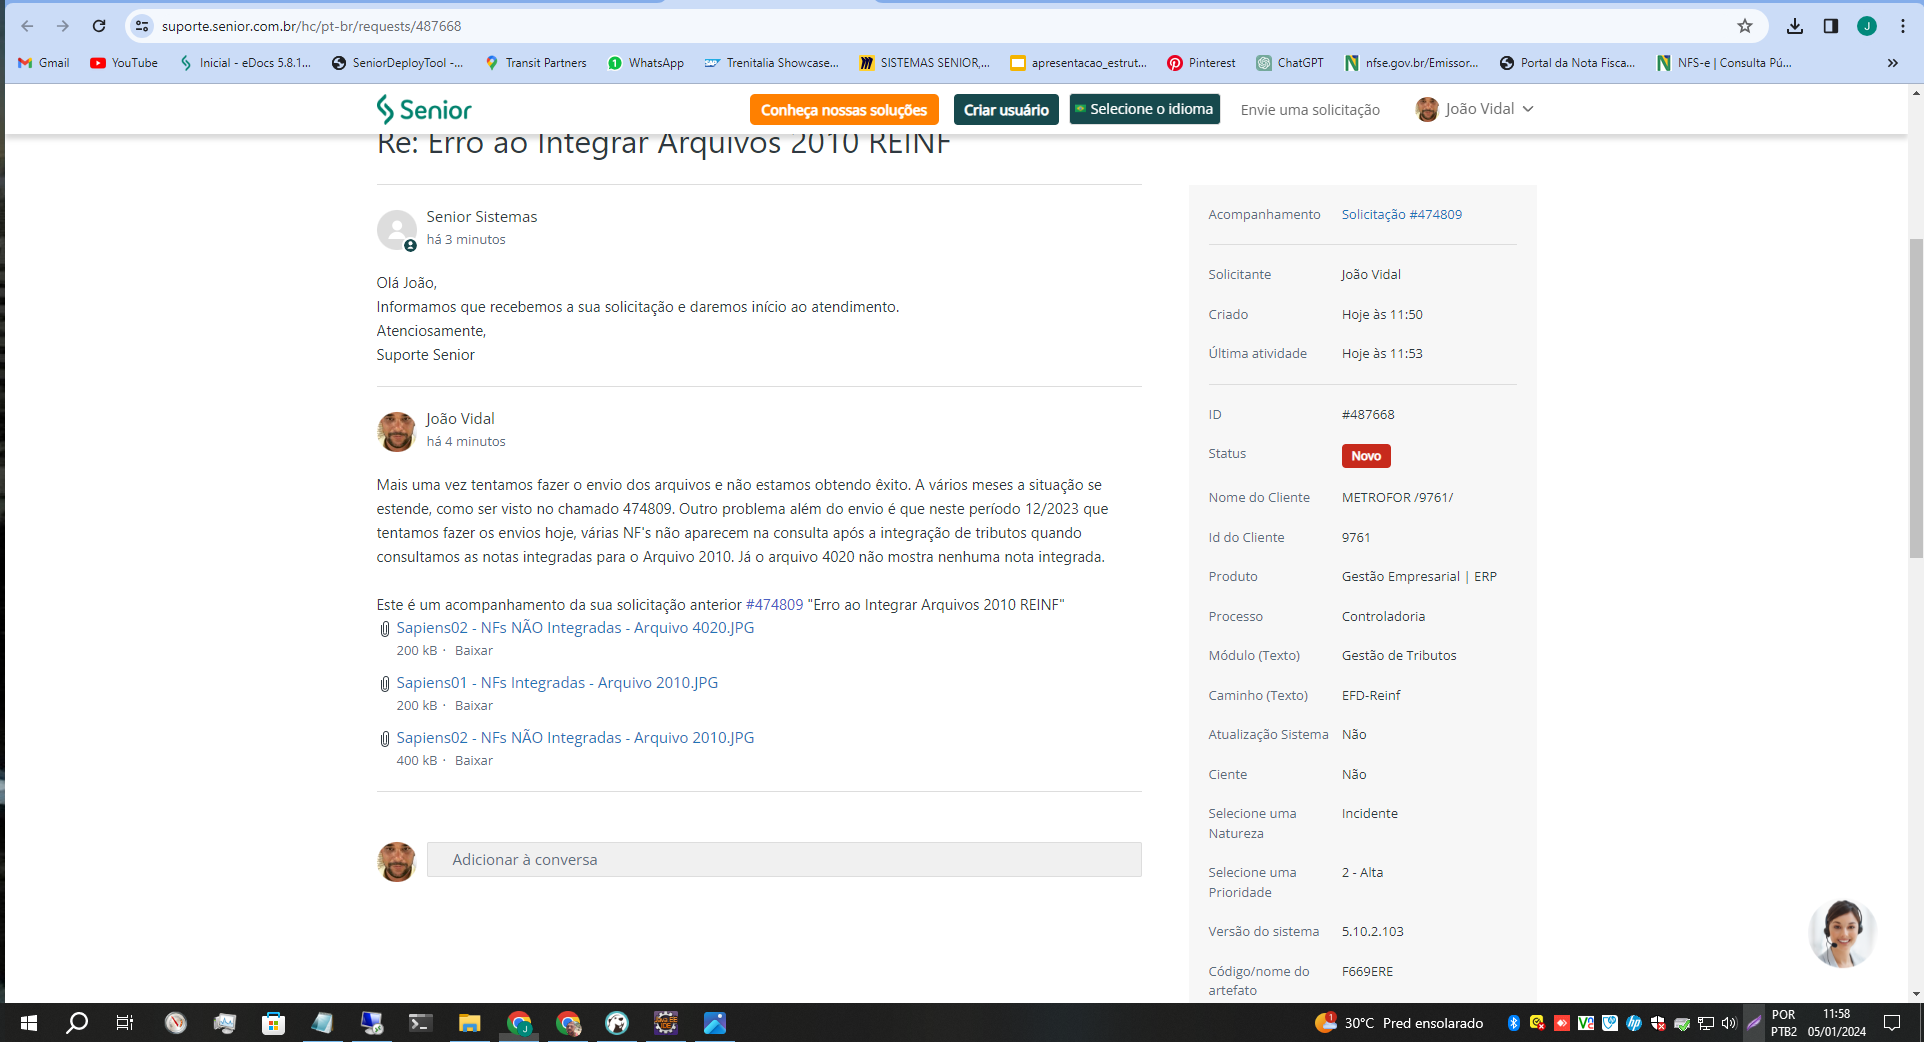Open the Transit Partners bookmark
Image resolution: width=1924 pixels, height=1042 pixels.
[536, 63]
